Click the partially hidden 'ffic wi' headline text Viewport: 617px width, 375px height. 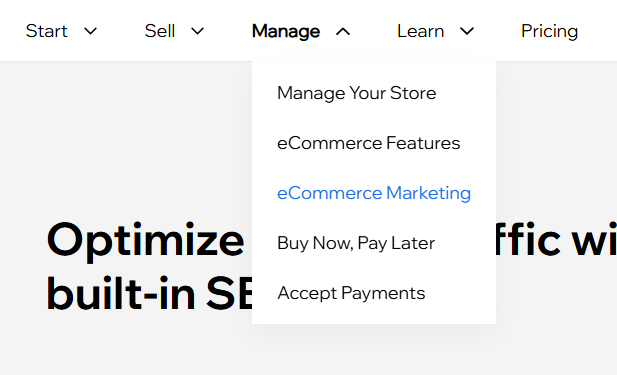[x=556, y=239]
